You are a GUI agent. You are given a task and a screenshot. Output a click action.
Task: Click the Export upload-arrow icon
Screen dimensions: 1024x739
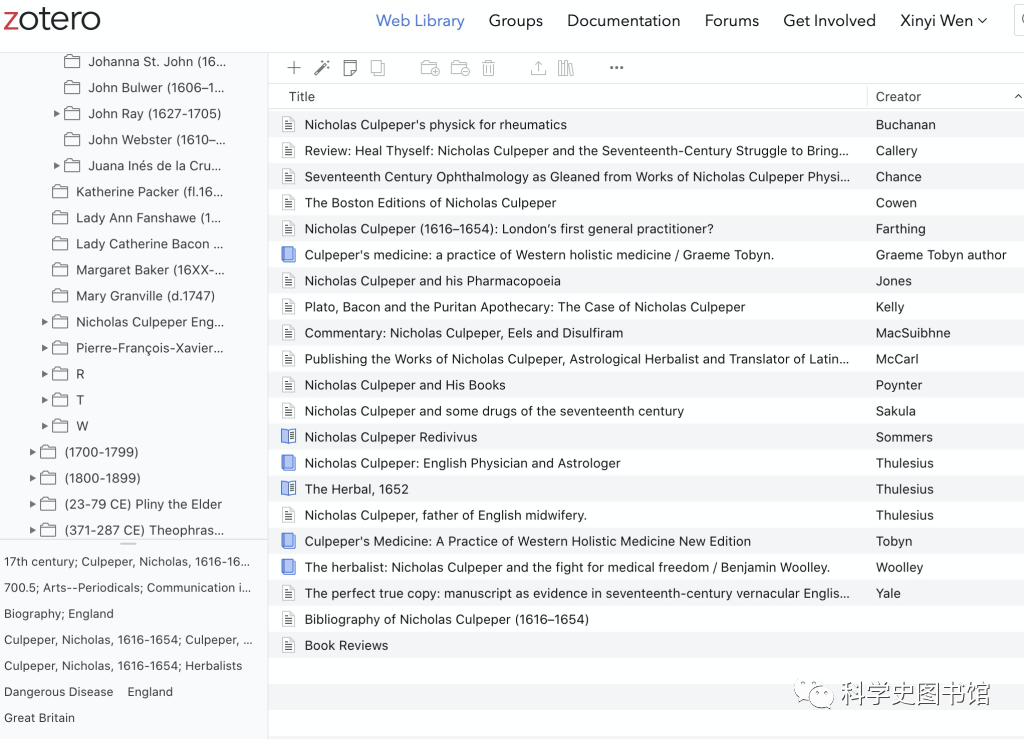pos(538,68)
